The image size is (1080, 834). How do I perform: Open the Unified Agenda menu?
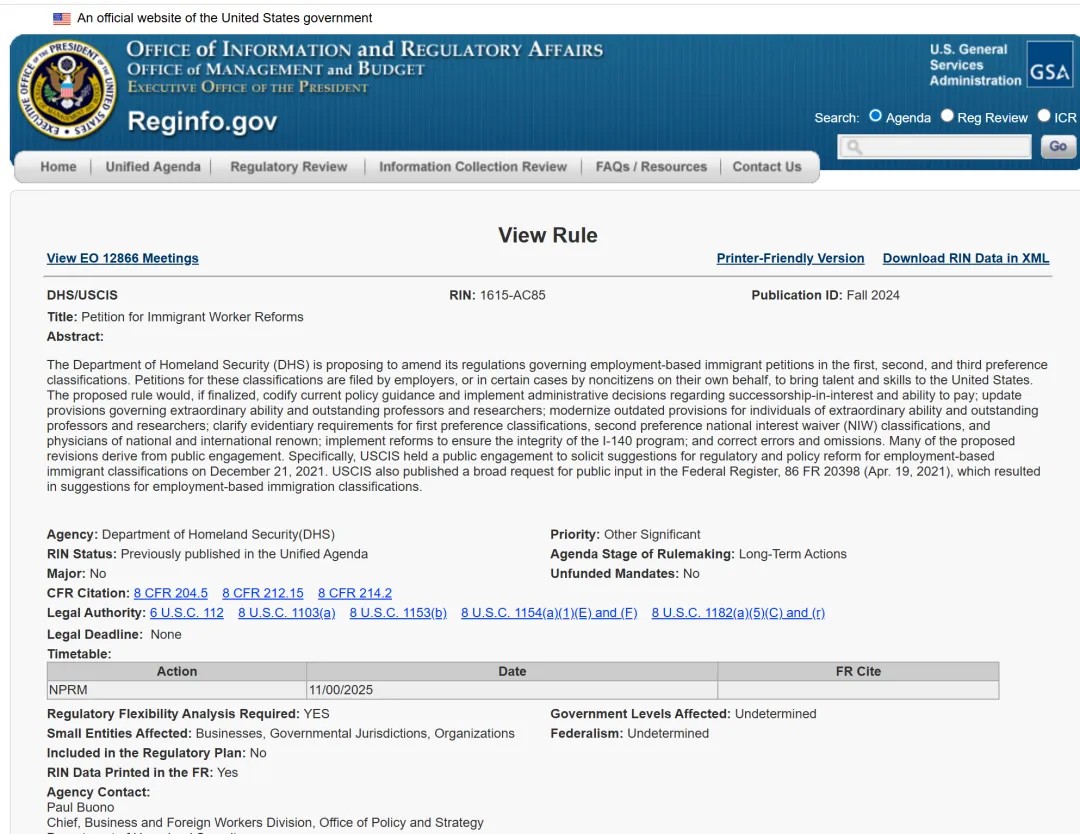click(x=153, y=167)
